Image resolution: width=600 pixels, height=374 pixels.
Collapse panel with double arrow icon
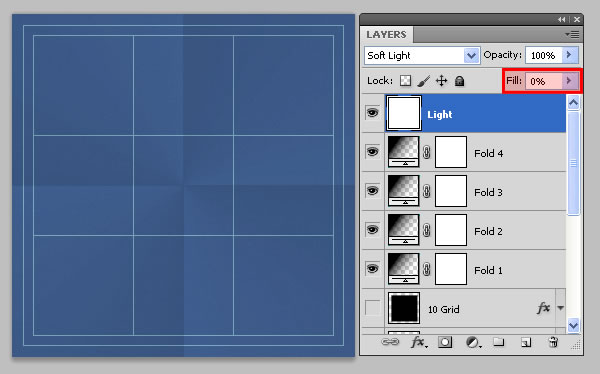[x=561, y=20]
